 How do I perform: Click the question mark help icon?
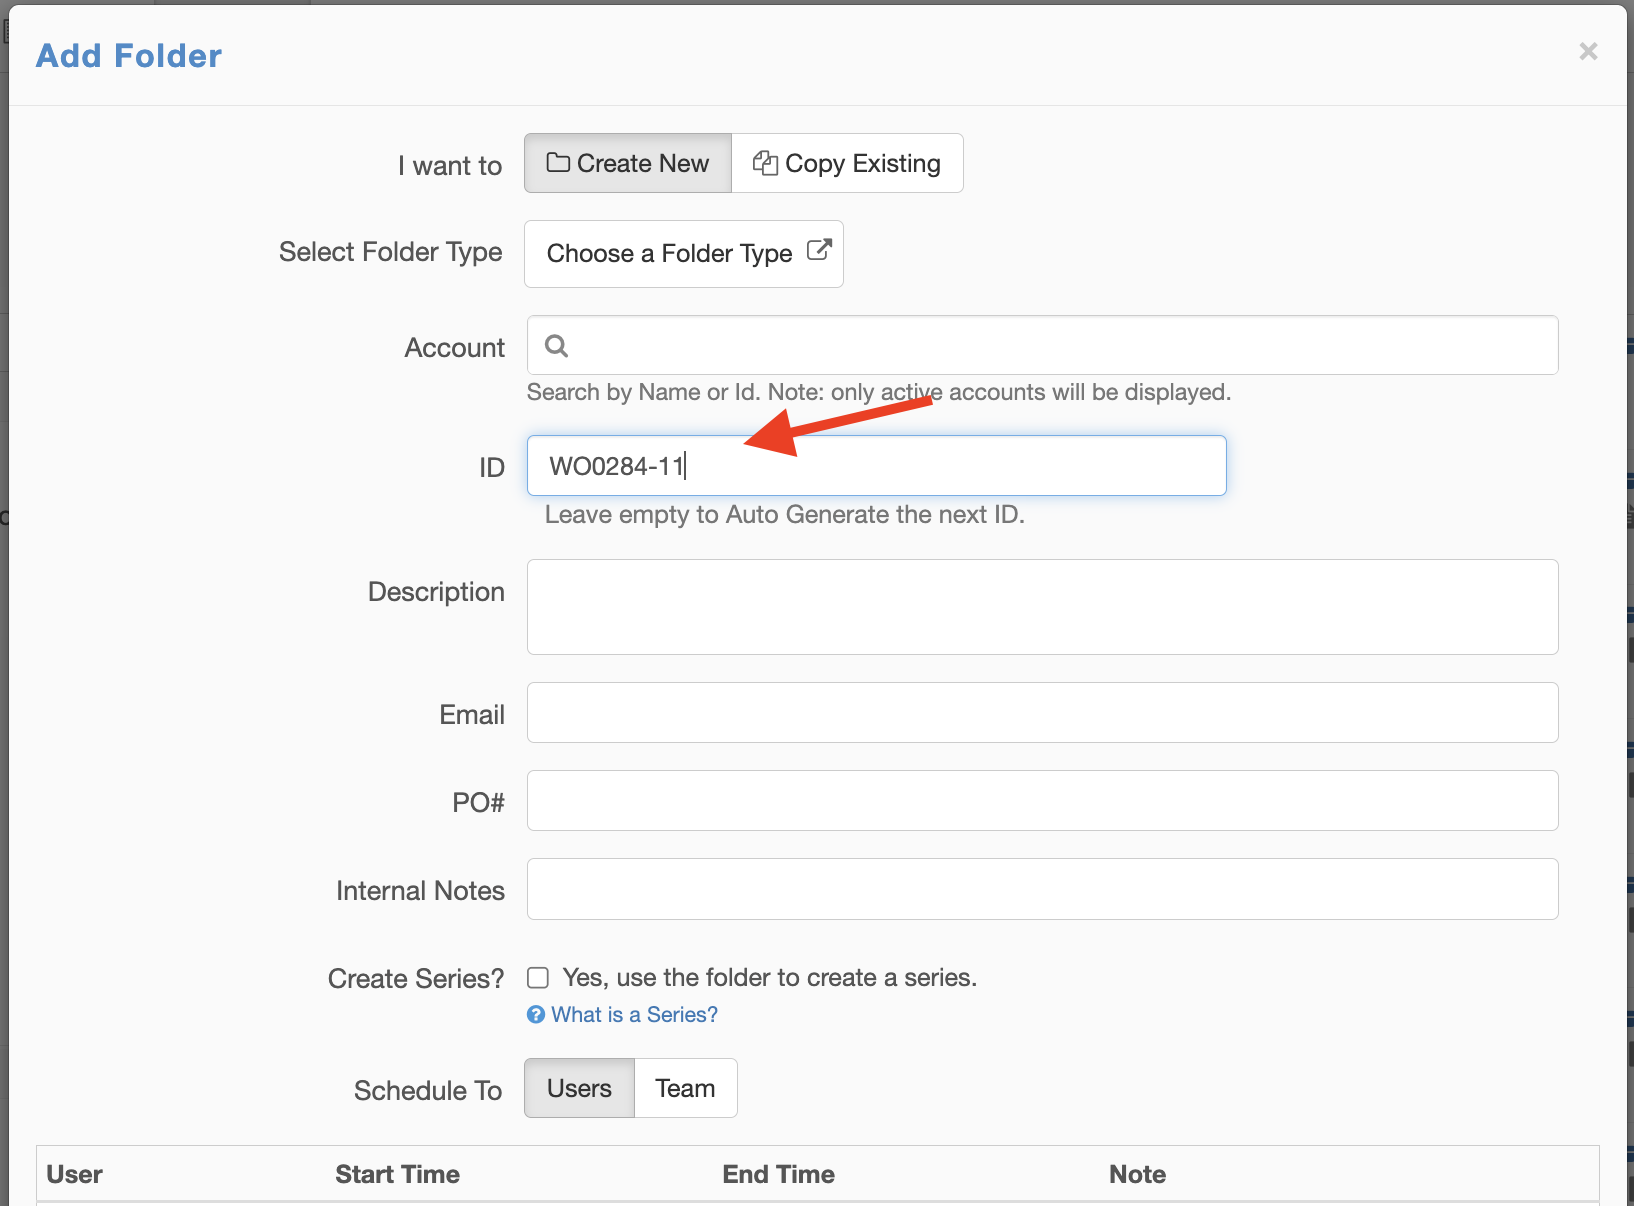(536, 1015)
